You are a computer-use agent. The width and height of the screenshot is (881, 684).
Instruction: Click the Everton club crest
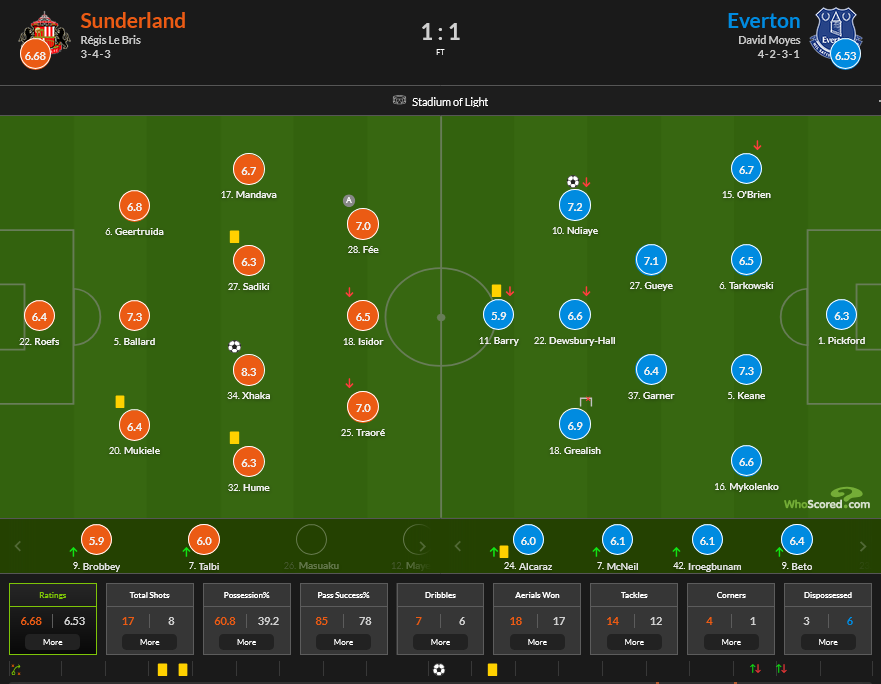coord(837,30)
